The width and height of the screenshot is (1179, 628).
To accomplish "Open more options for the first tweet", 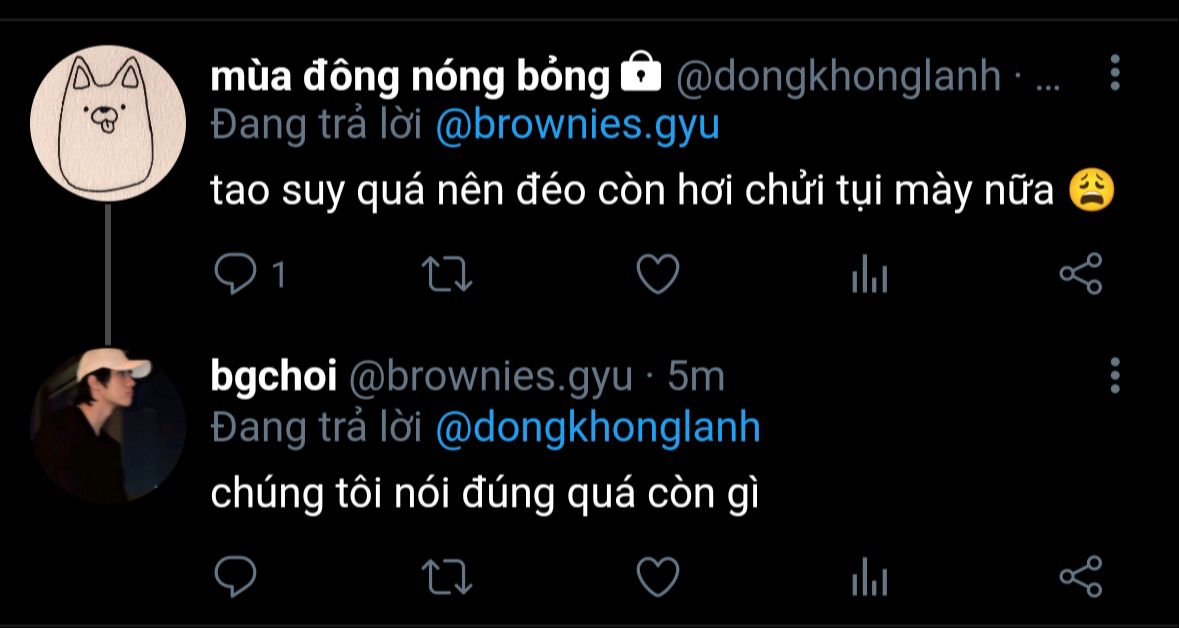I will tap(1115, 73).
